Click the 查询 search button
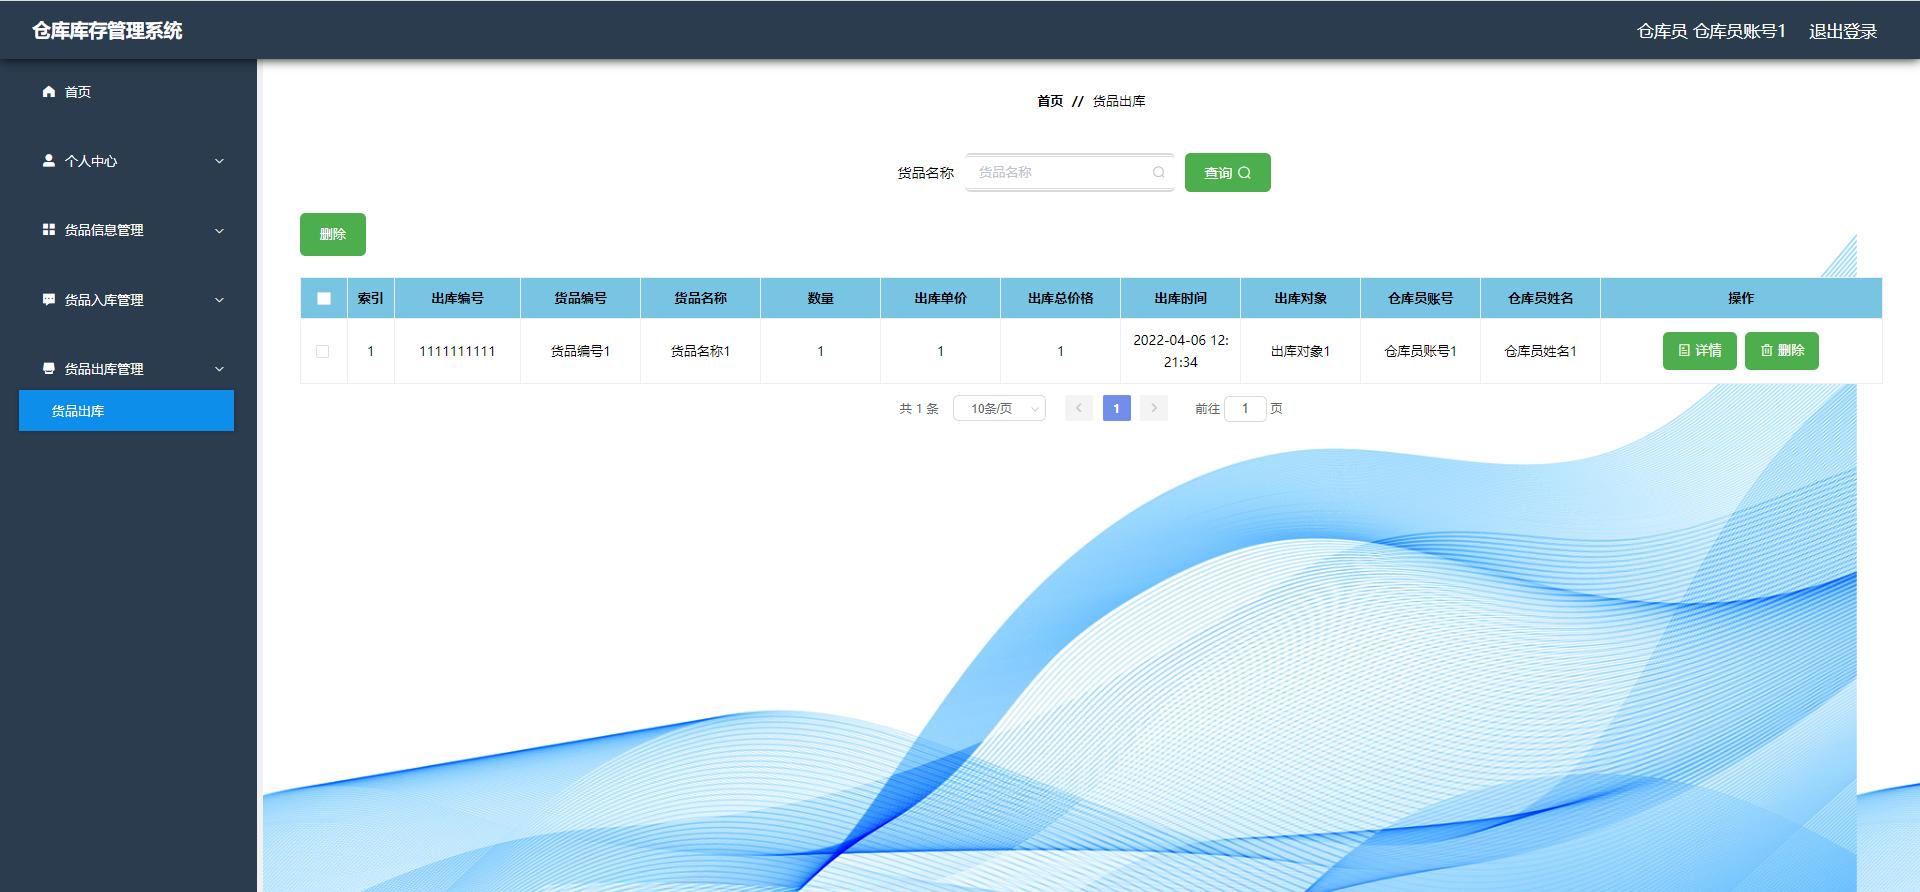Viewport: 1920px width, 892px height. (1227, 172)
